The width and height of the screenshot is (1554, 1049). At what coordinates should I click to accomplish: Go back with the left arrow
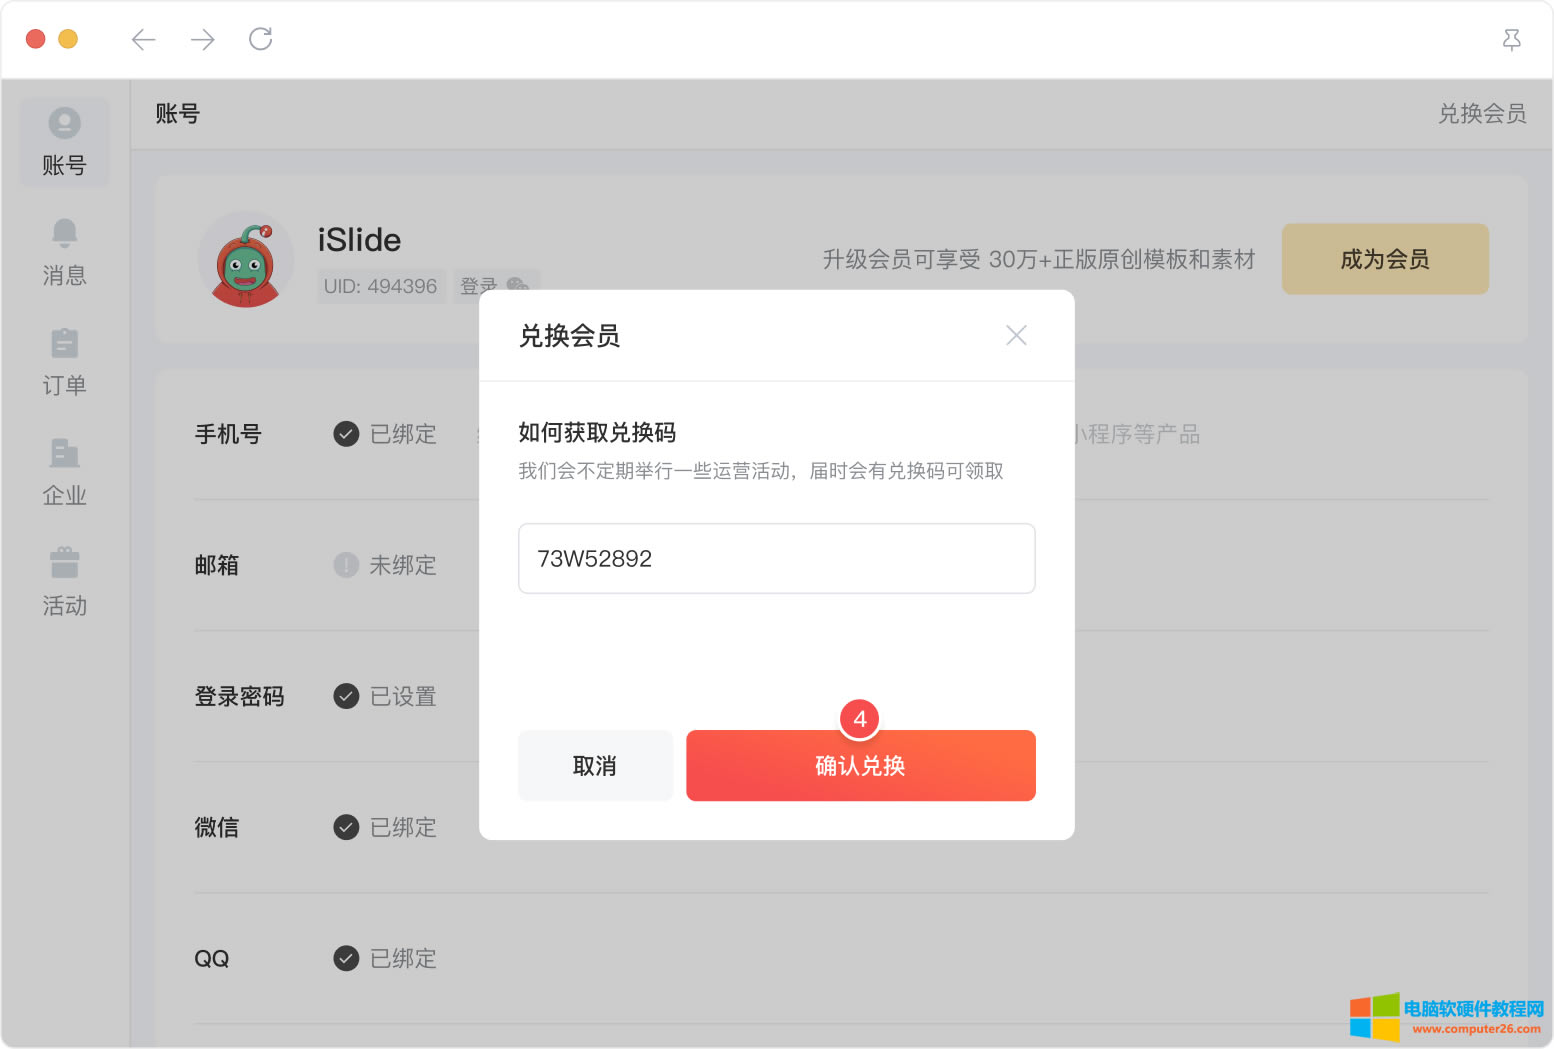point(144,39)
